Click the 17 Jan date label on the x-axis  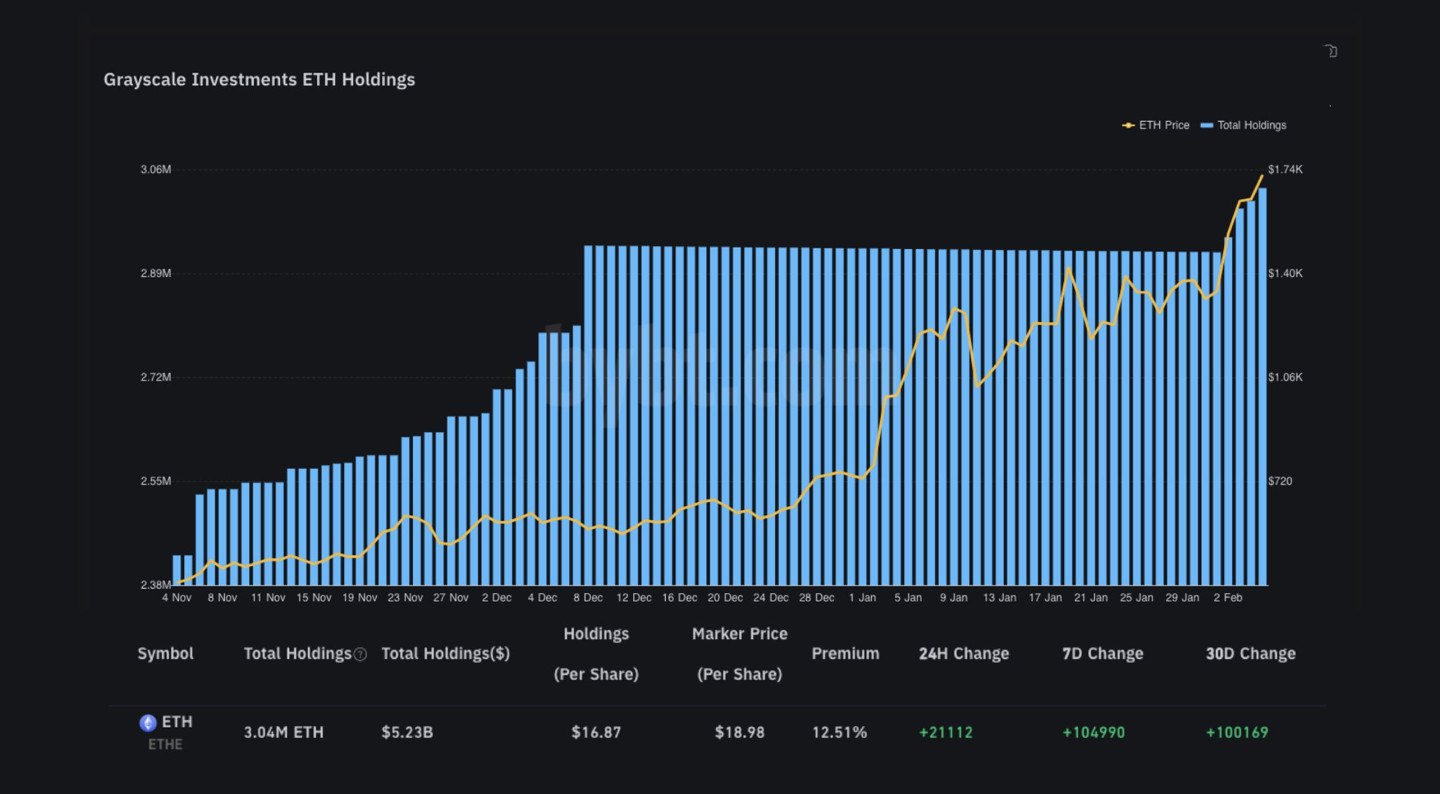[1045, 597]
